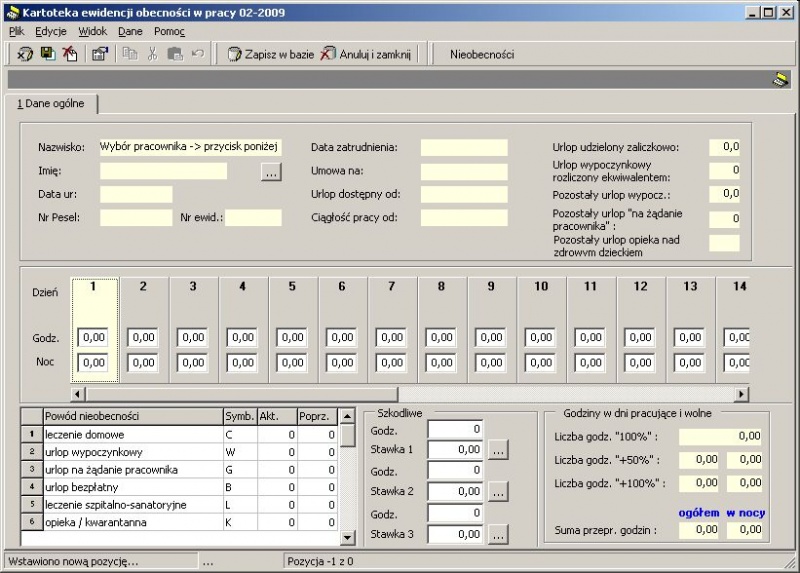
Task: Click the Data zatrudnienia field
Action: pyautogui.click(x=464, y=147)
